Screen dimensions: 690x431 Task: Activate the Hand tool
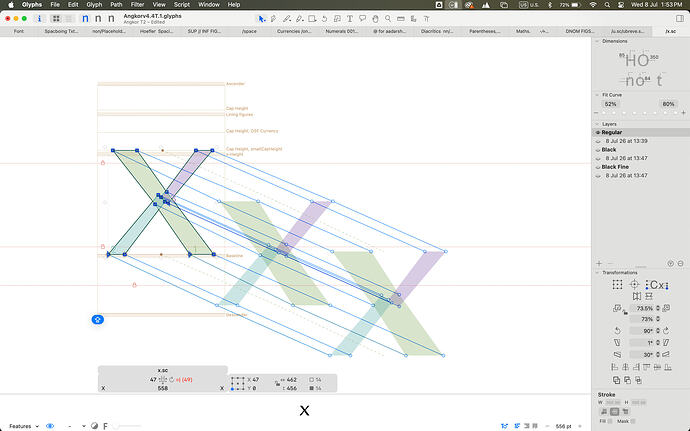pos(375,19)
